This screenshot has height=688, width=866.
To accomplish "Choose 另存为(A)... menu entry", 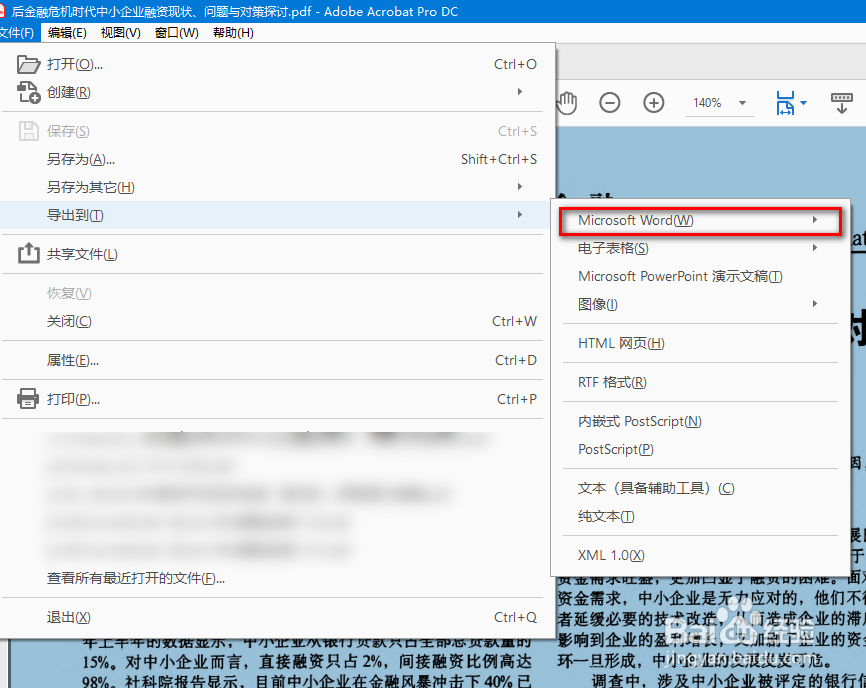I will point(276,160).
